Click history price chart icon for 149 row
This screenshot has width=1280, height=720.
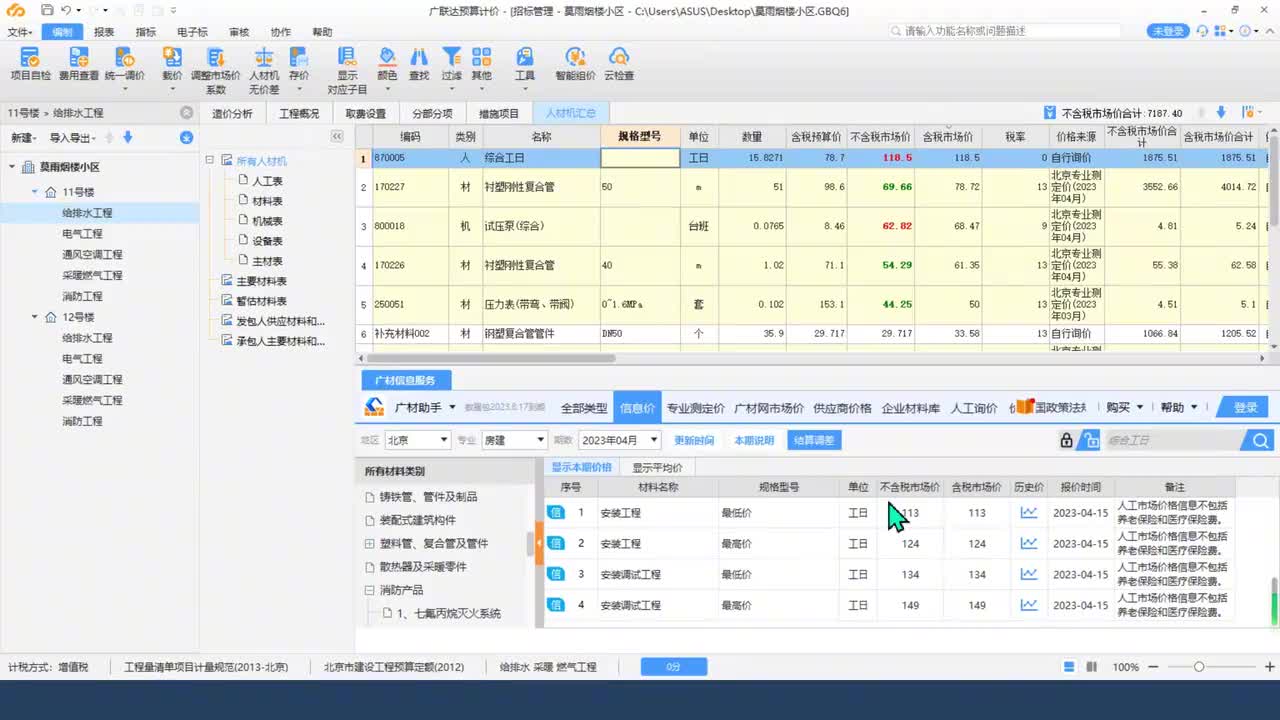[1029, 605]
